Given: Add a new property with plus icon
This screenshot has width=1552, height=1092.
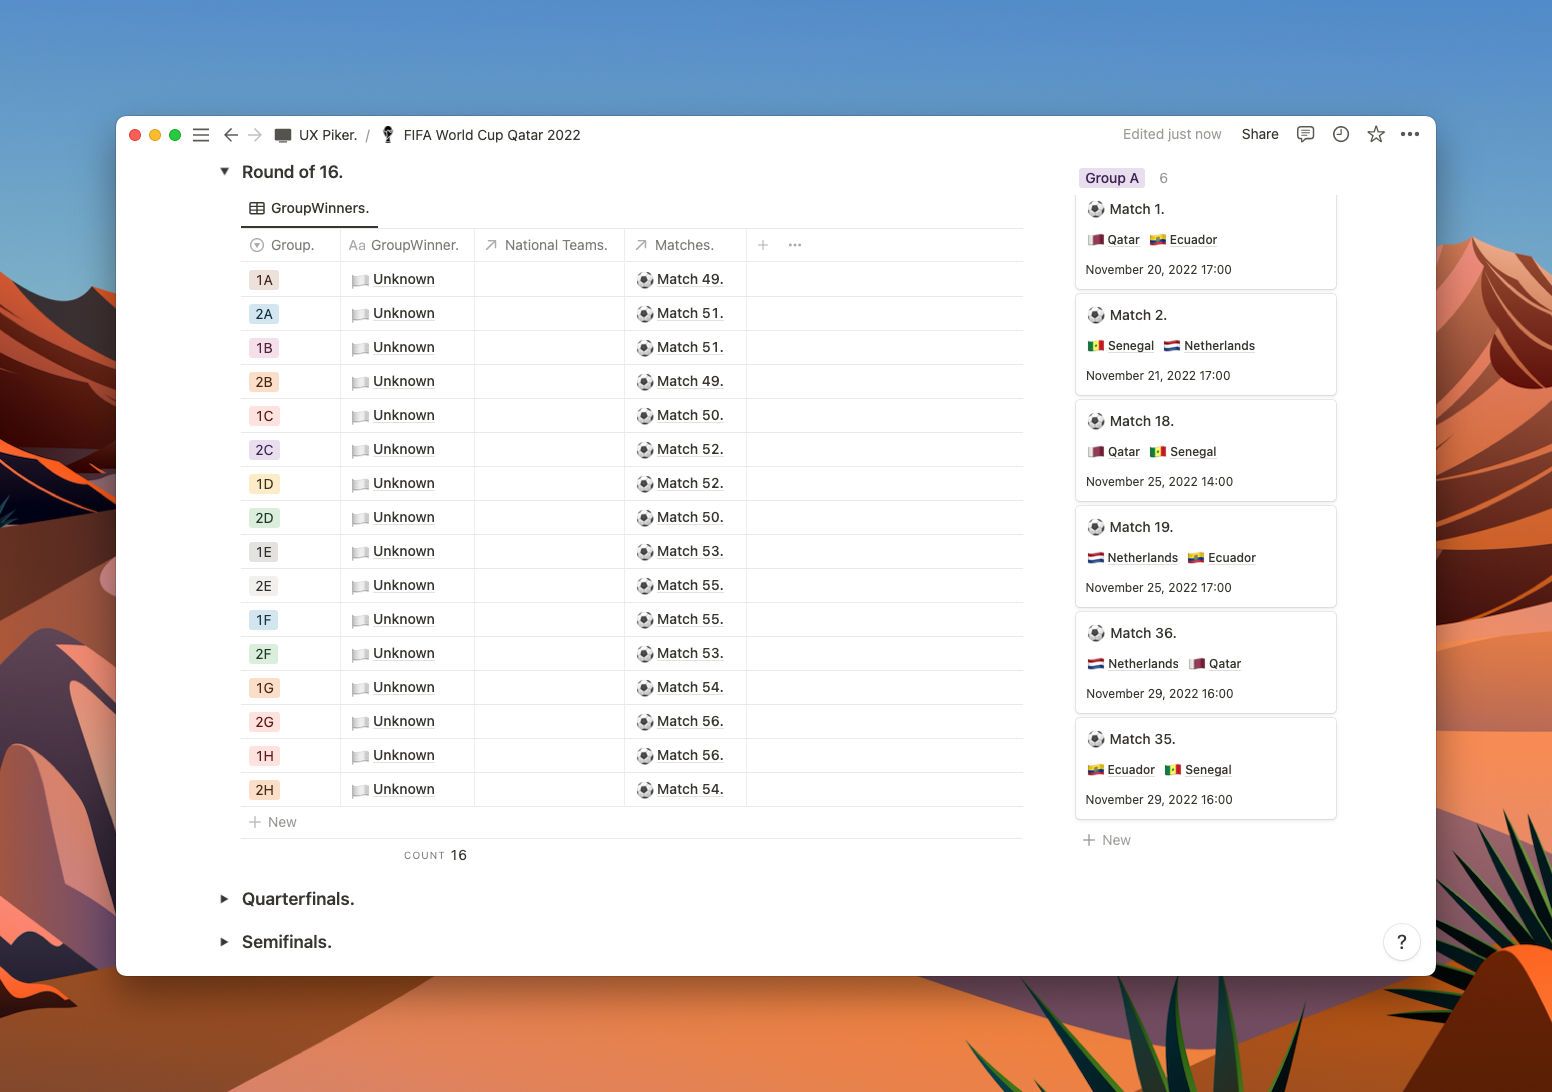Looking at the screenshot, I should pos(763,245).
